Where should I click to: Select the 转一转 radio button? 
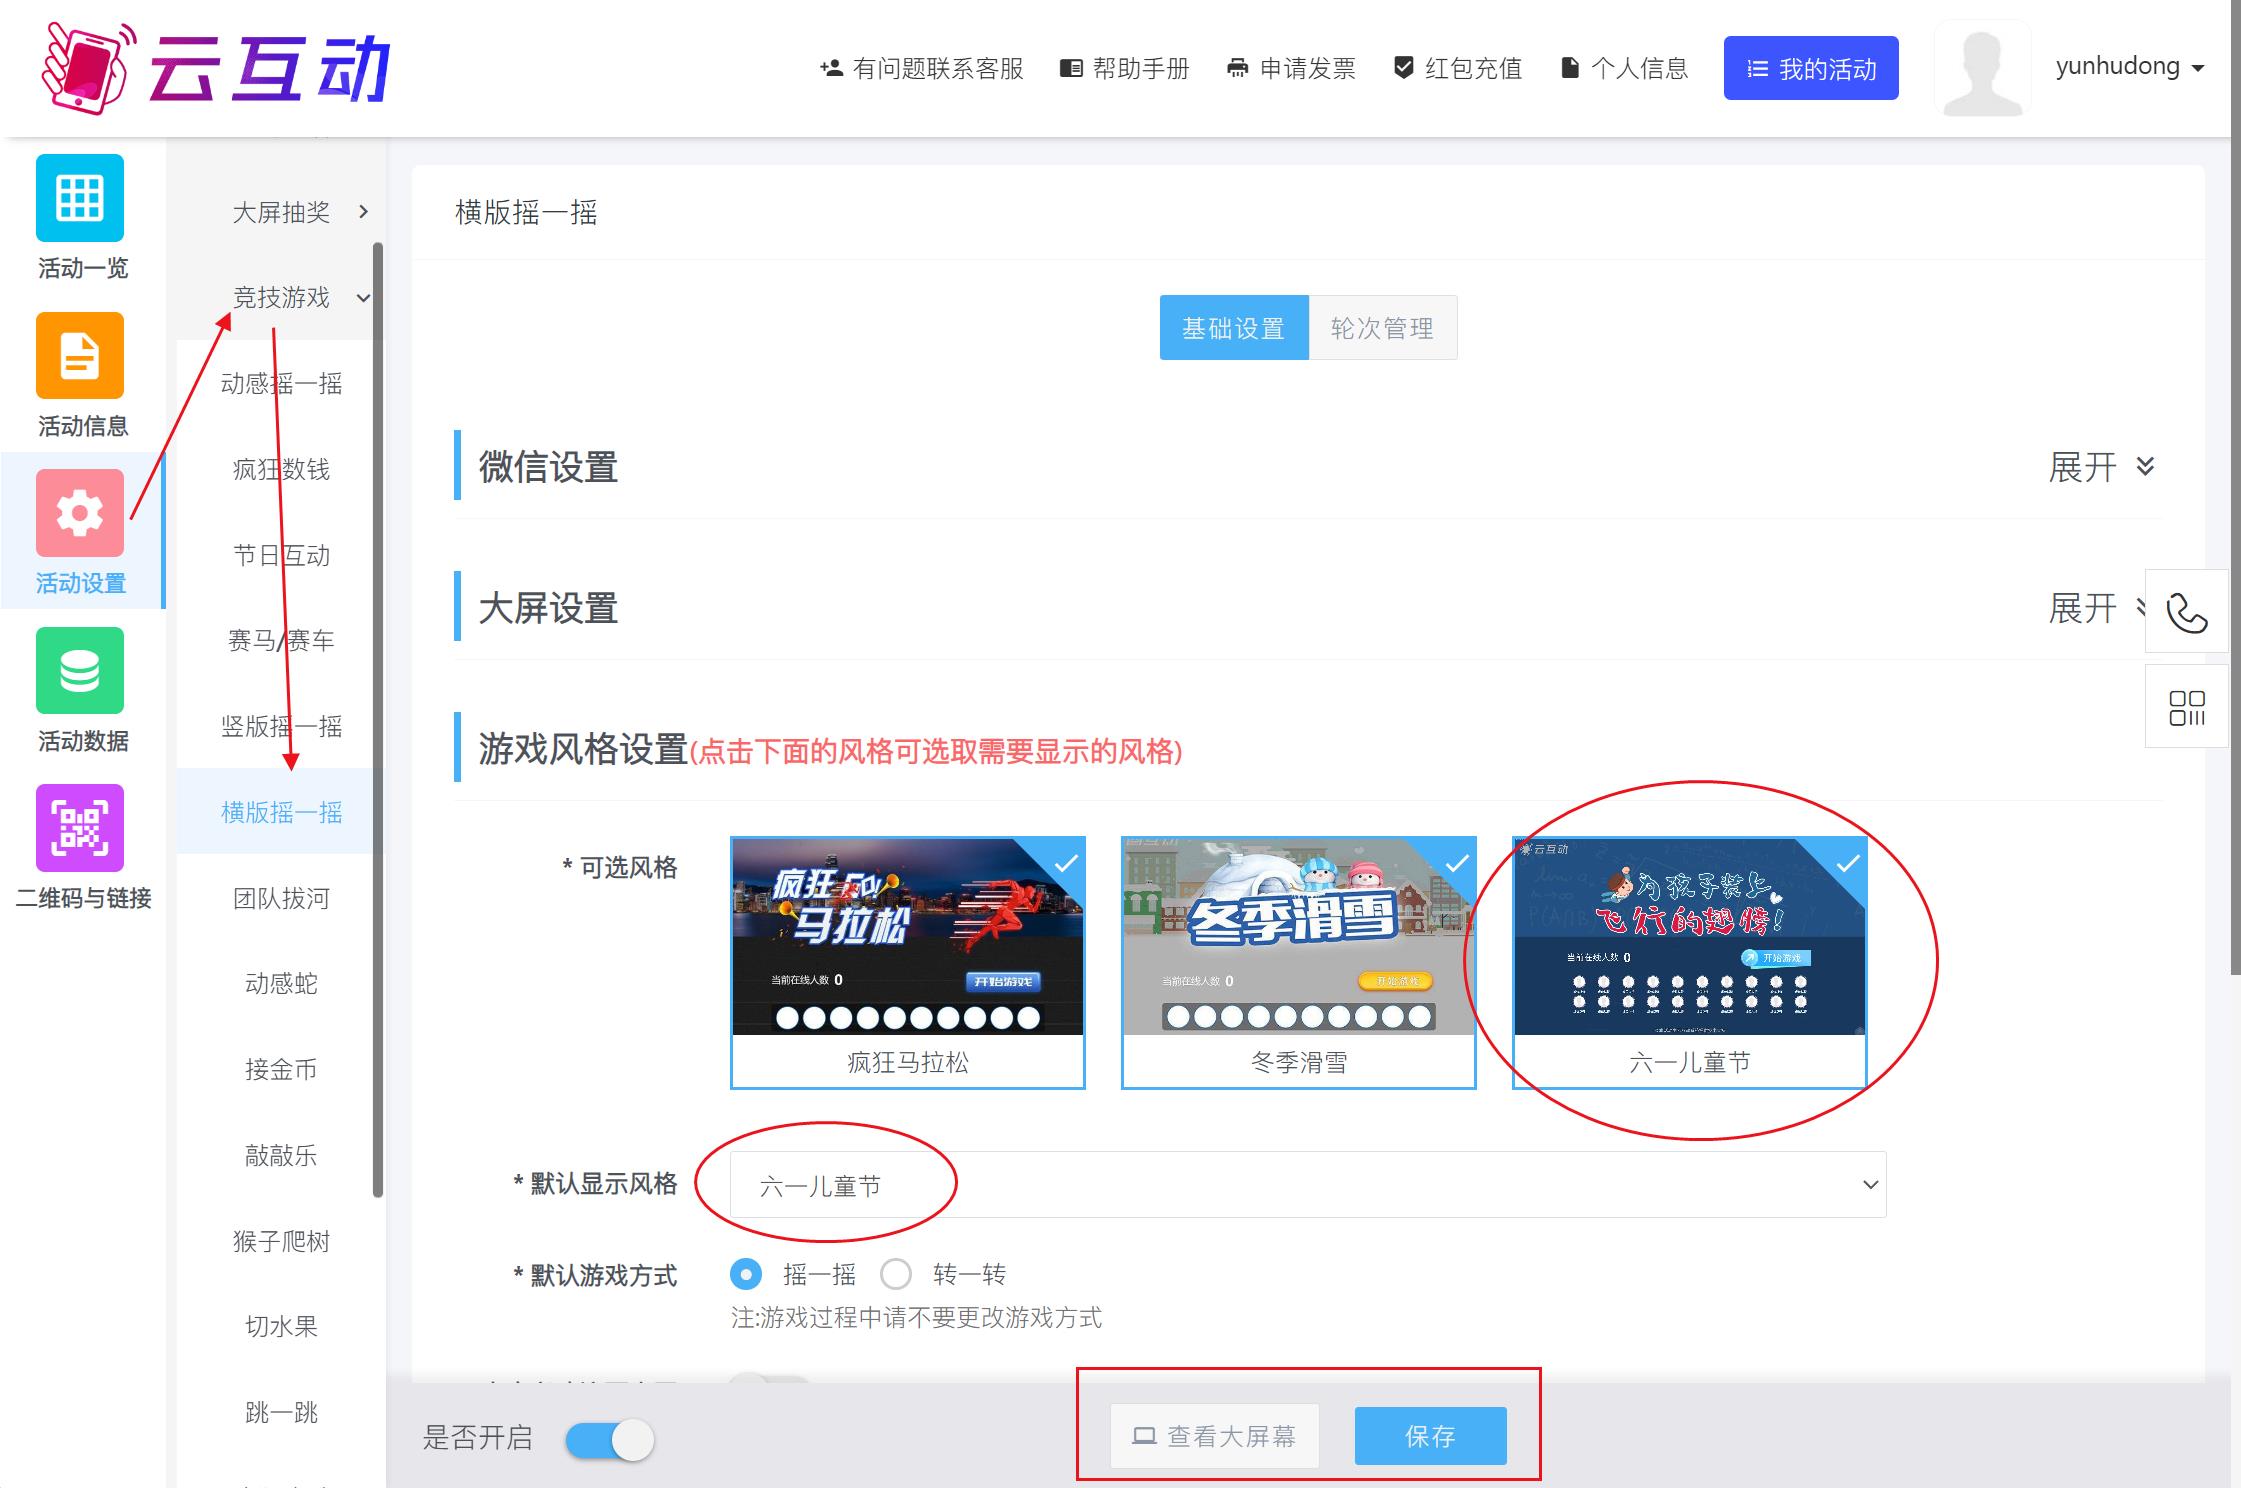[896, 1274]
